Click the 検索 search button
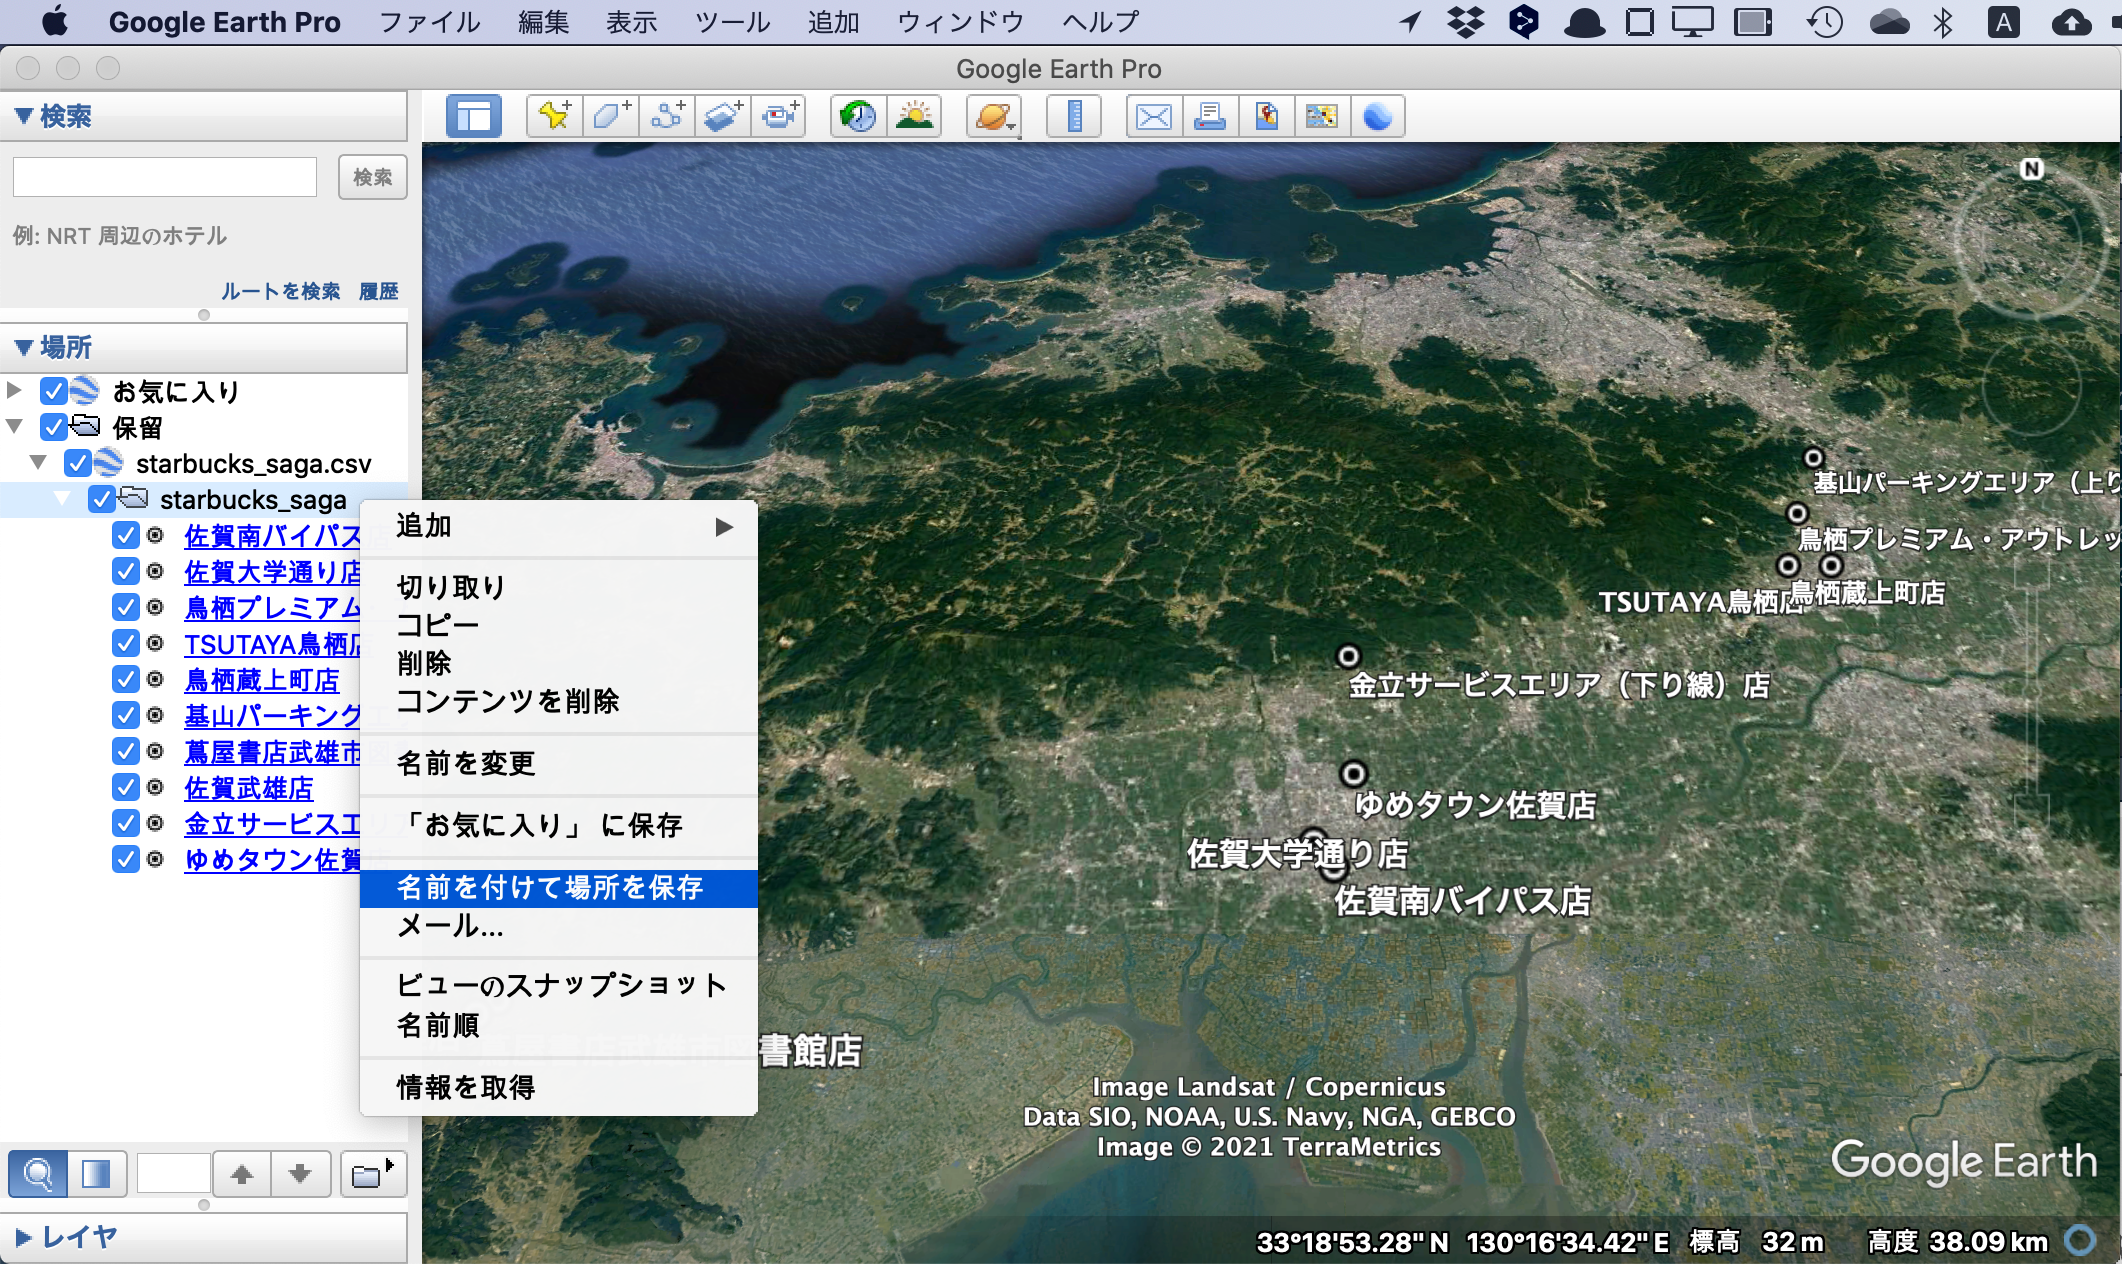 pos(372,177)
